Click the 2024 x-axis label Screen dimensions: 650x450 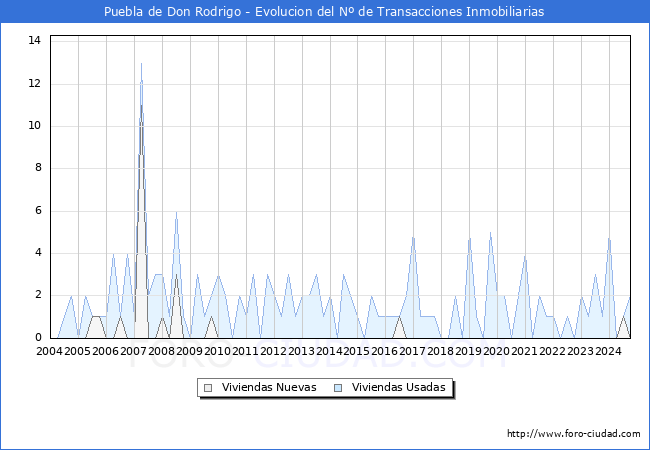point(608,351)
